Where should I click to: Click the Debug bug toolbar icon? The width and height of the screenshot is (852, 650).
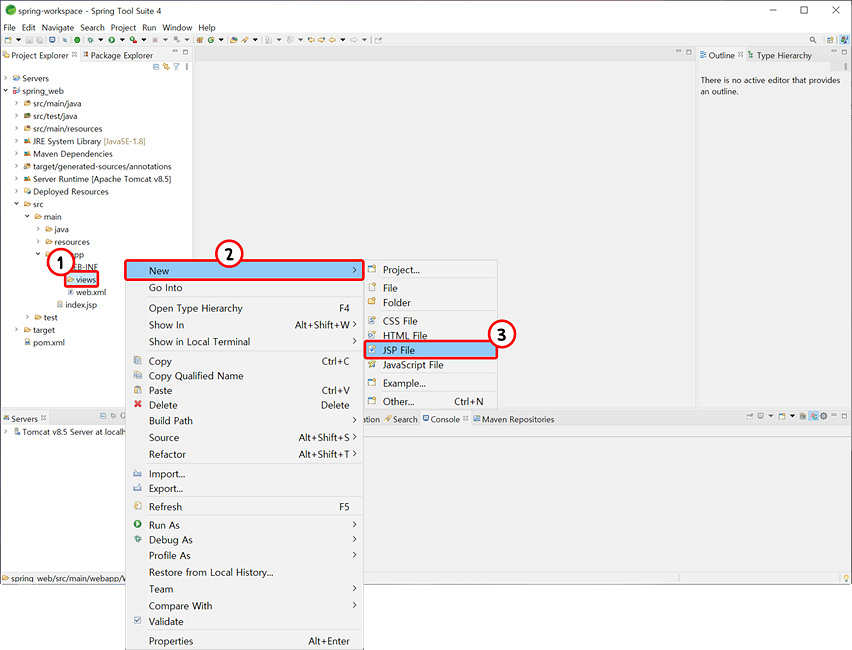90,40
